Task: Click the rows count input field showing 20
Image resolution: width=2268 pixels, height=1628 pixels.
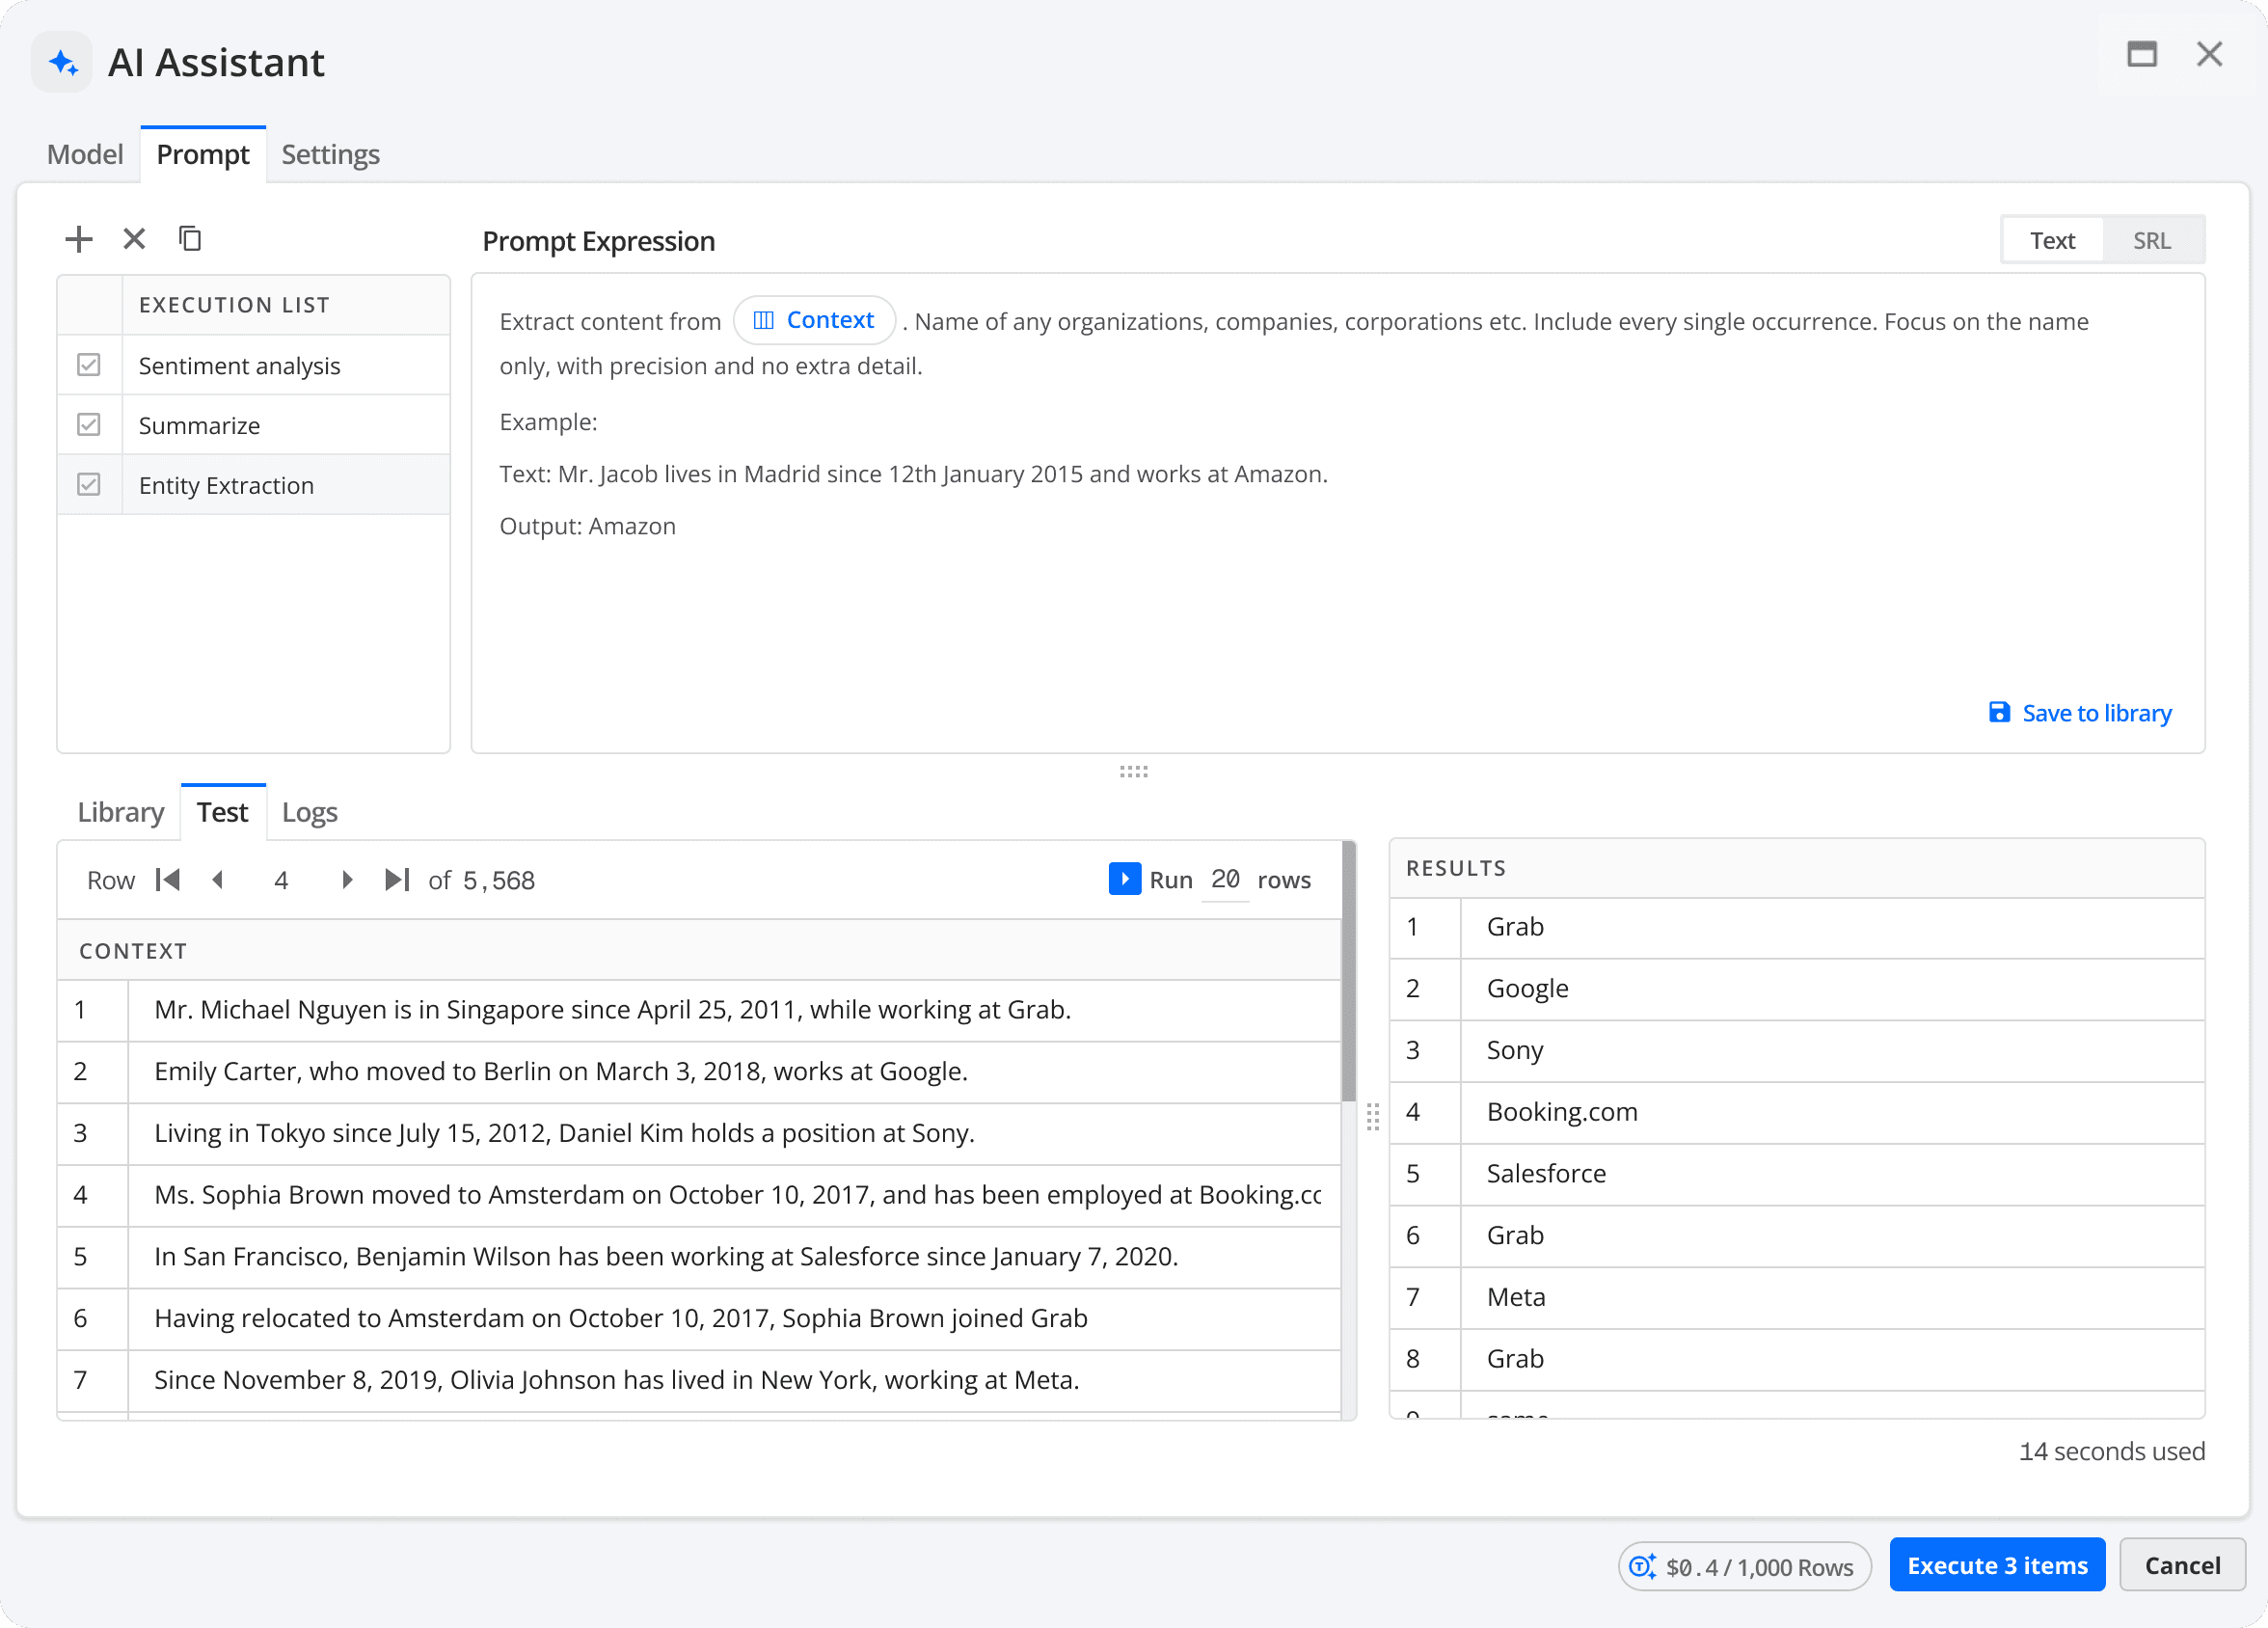Action: click(x=1224, y=880)
